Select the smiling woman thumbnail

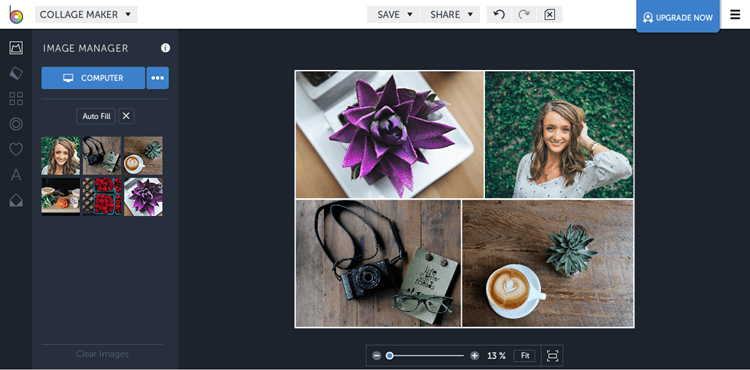point(60,156)
